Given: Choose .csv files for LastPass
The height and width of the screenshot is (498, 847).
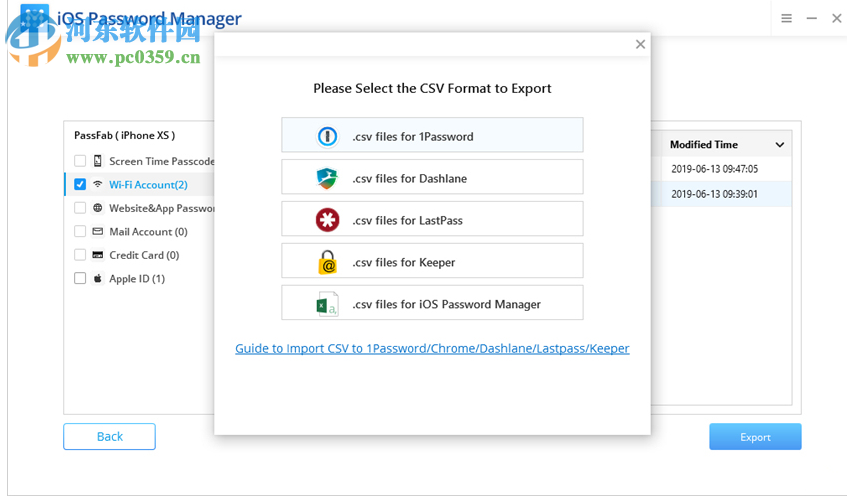Looking at the screenshot, I should [432, 219].
